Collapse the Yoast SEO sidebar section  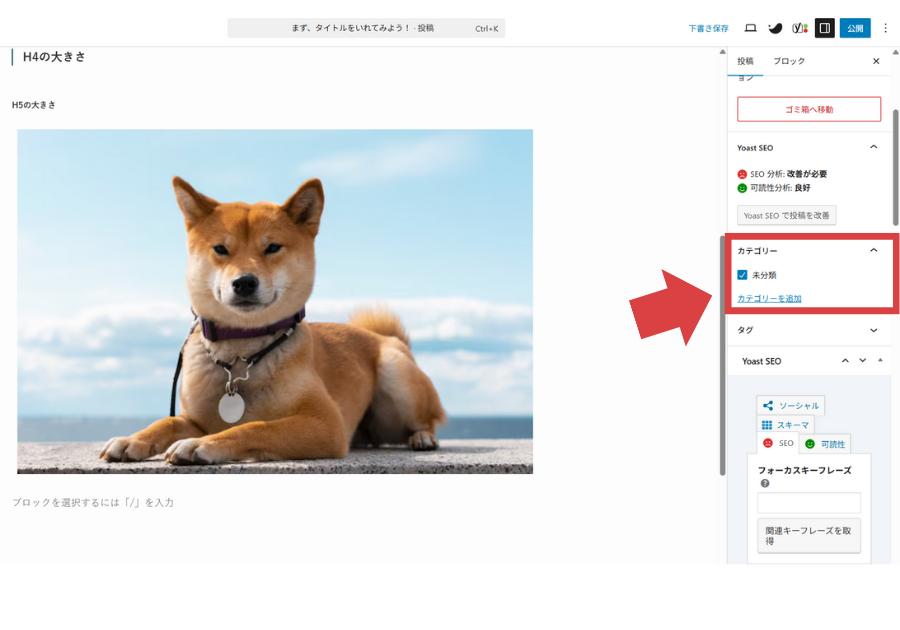873,147
